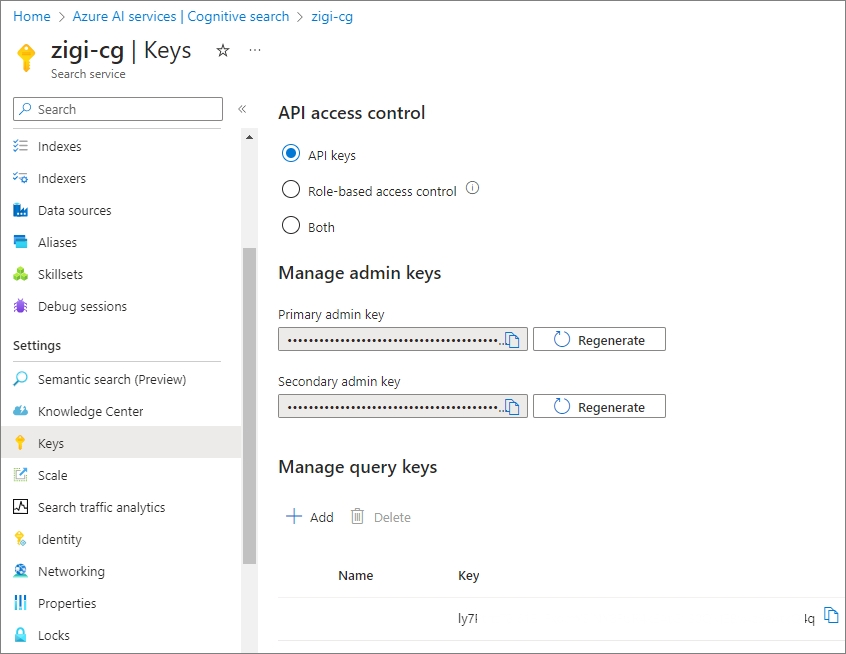Click the Indexers sidebar icon
The width and height of the screenshot is (846, 654).
point(21,178)
